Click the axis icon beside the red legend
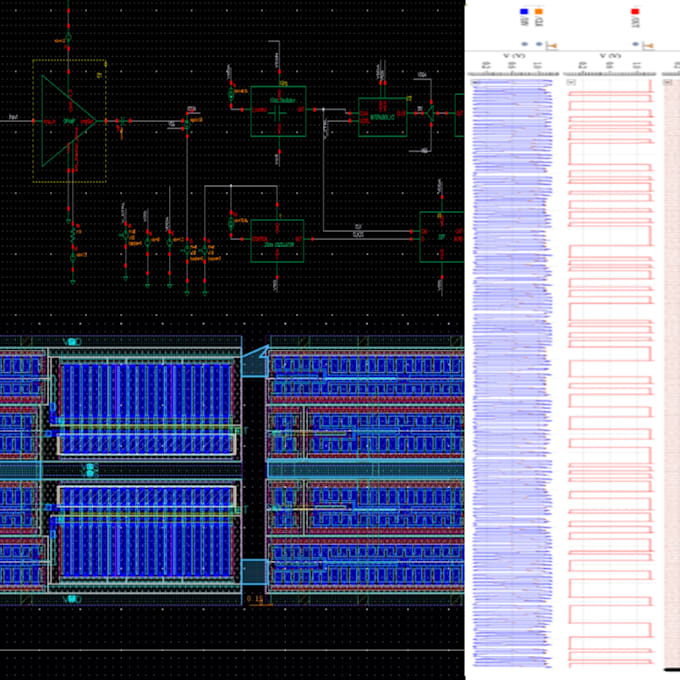The width and height of the screenshot is (680, 680). pos(648,45)
